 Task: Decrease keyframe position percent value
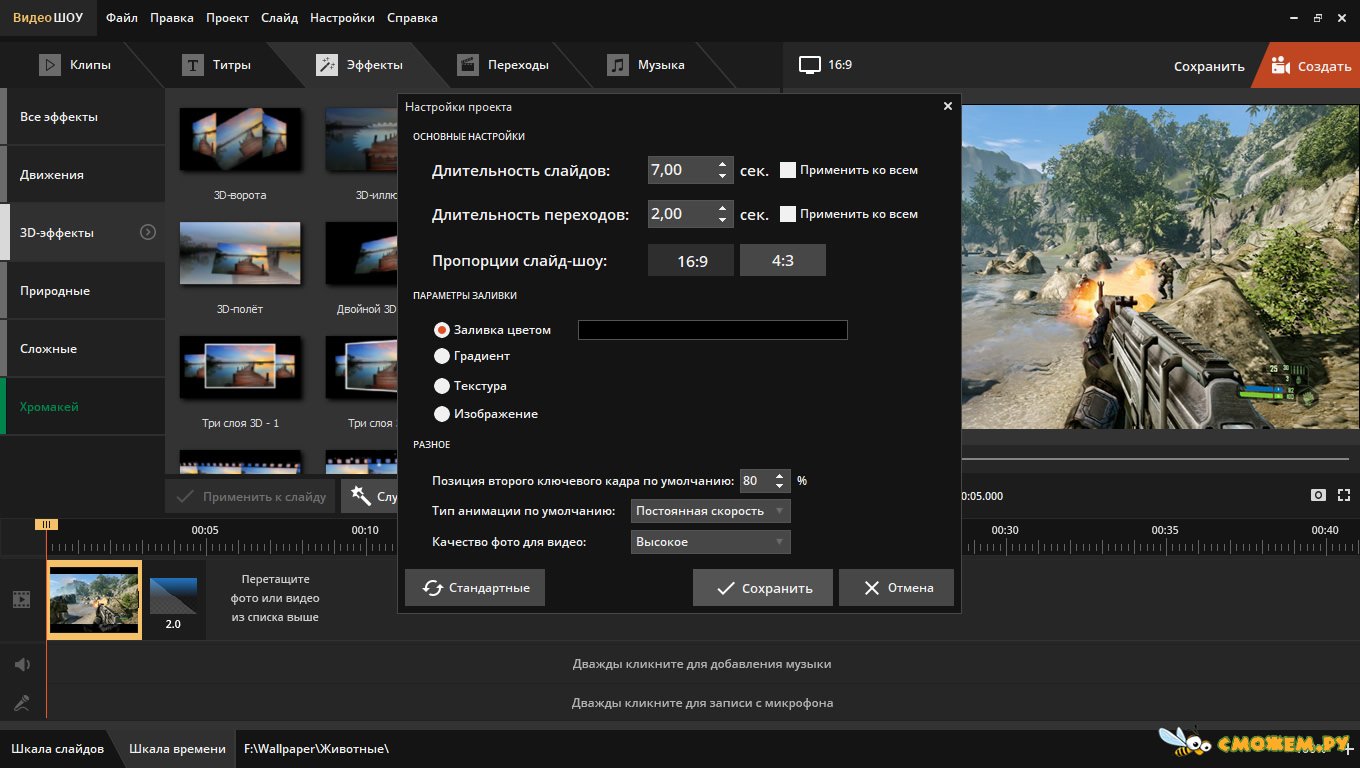pos(782,487)
